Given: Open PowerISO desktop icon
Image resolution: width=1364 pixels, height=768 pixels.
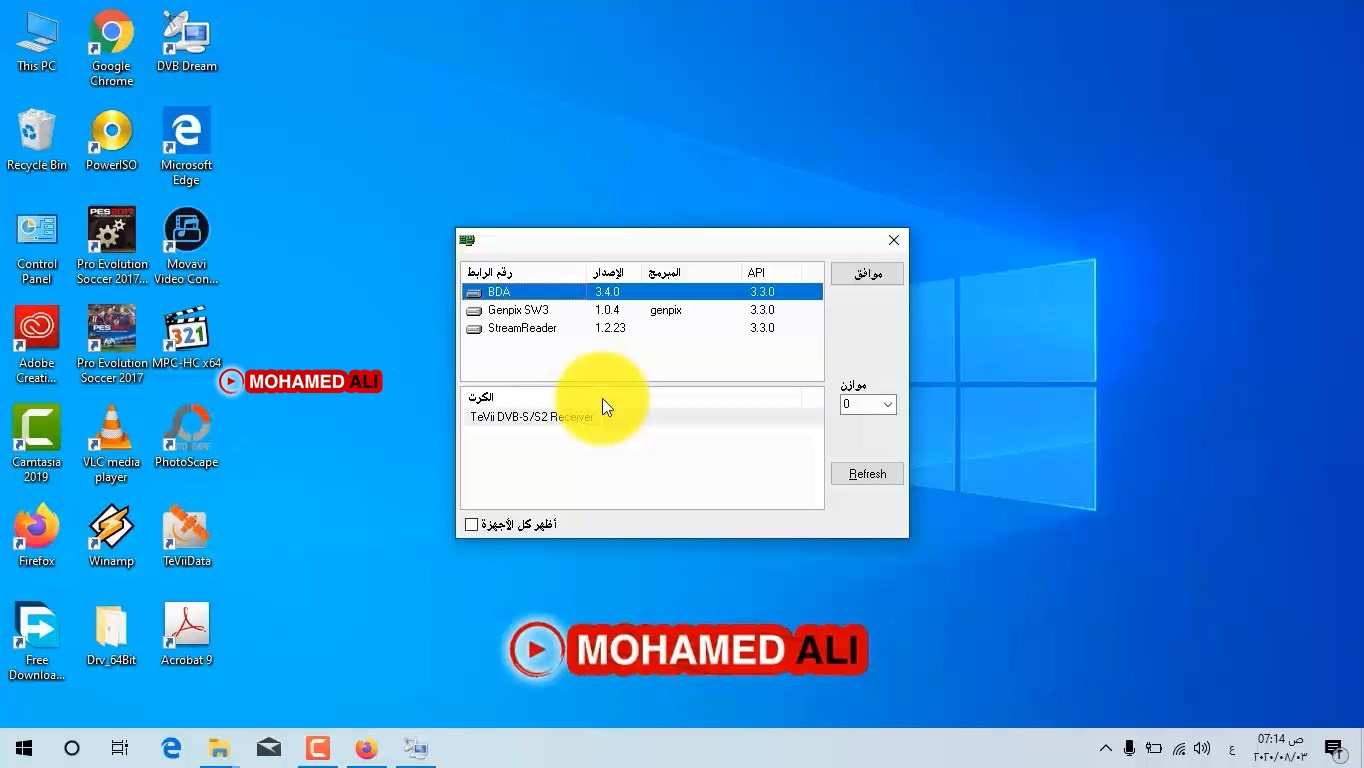Looking at the screenshot, I should pyautogui.click(x=111, y=141).
